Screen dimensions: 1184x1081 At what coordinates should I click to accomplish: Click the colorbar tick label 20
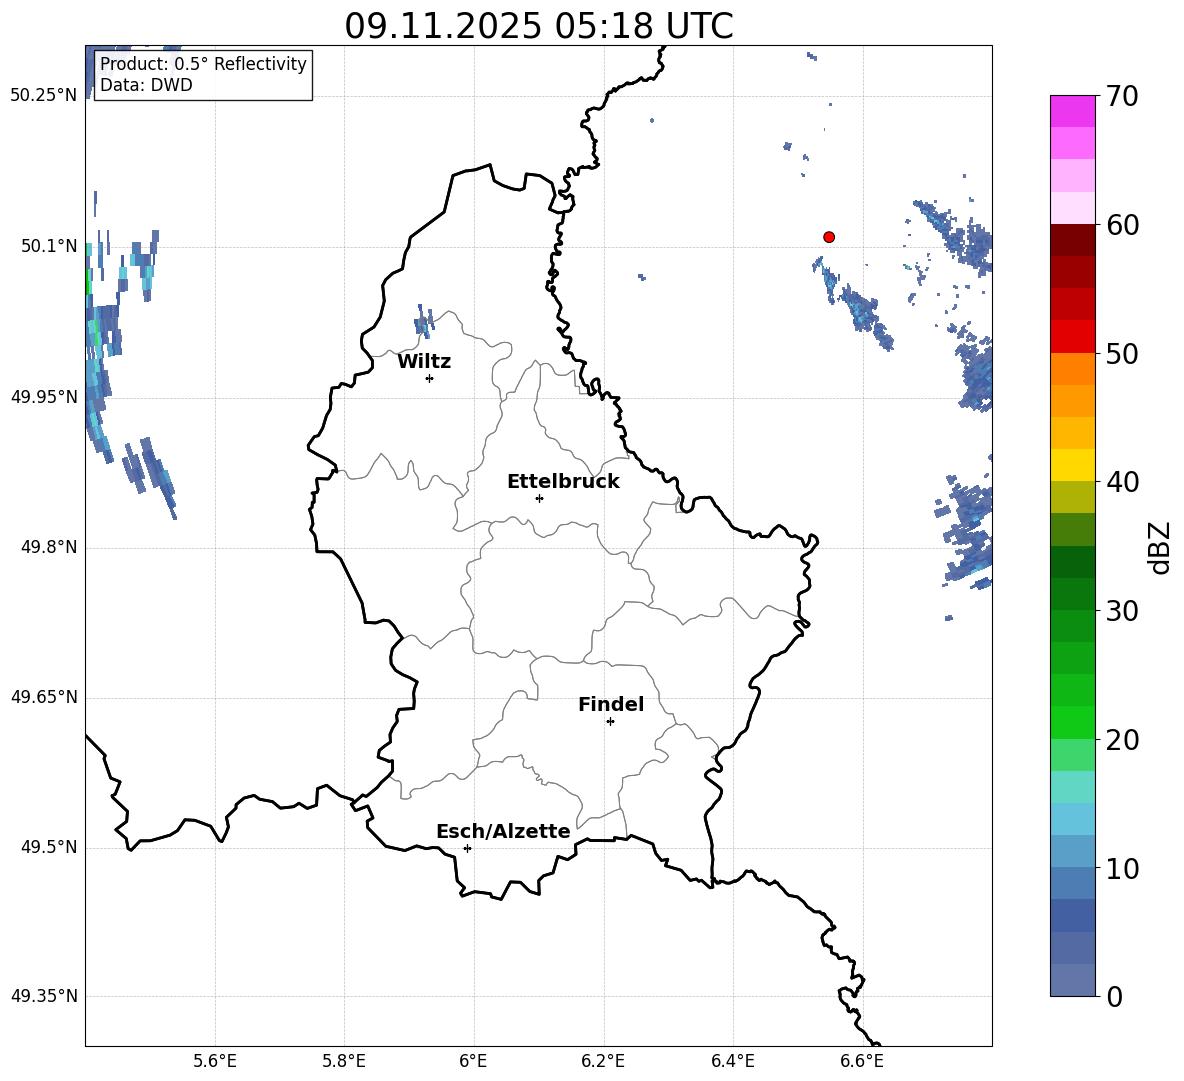(x=1121, y=740)
